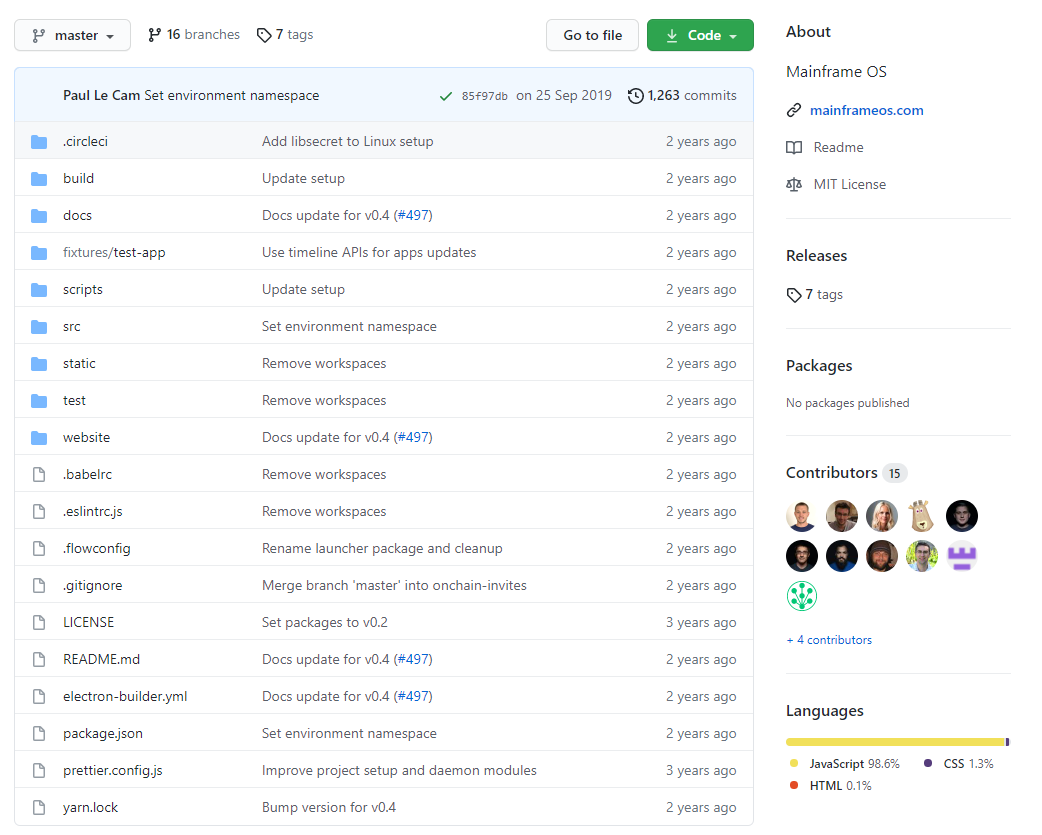Image resolution: width=1042 pixels, height=835 pixels.
Task: View the 16 branches link
Action: [193, 35]
